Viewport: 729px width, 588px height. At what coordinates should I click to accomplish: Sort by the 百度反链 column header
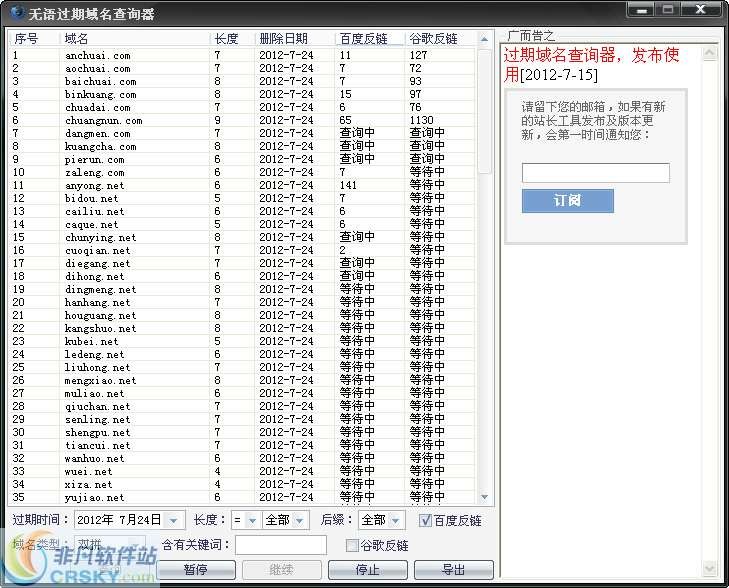[x=370, y=39]
